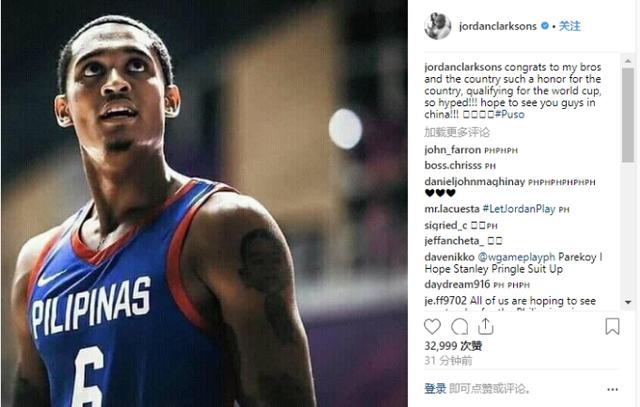Open the three-dot more options menu
The width and height of the screenshot is (640, 407).
click(x=612, y=389)
